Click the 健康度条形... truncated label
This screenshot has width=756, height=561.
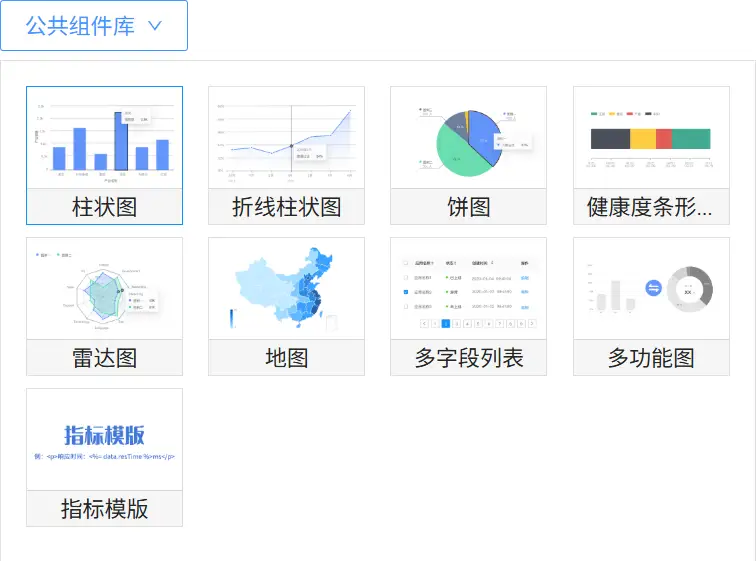pyautogui.click(x=650, y=207)
